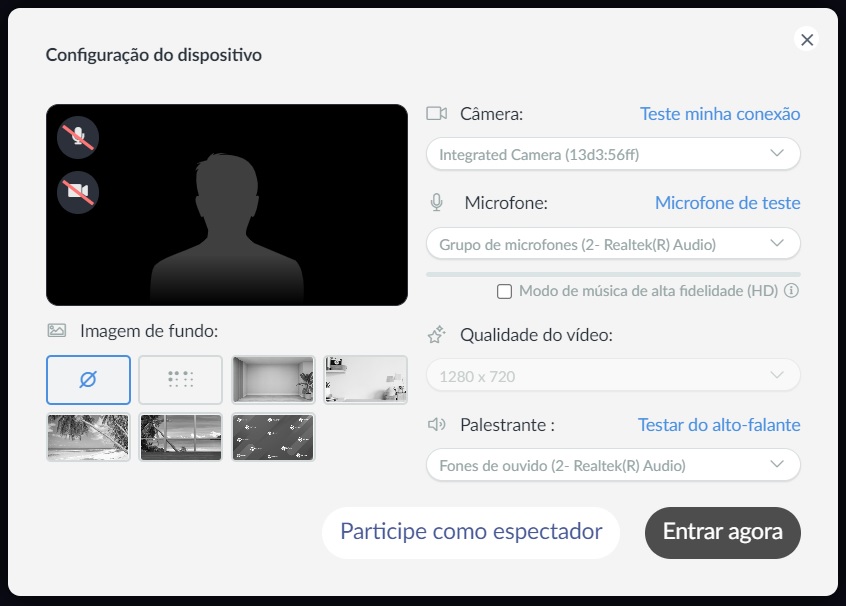Viewport: 846px width, 606px height.
Task: Click the Qualidade do vídeo label
Action: (x=536, y=335)
